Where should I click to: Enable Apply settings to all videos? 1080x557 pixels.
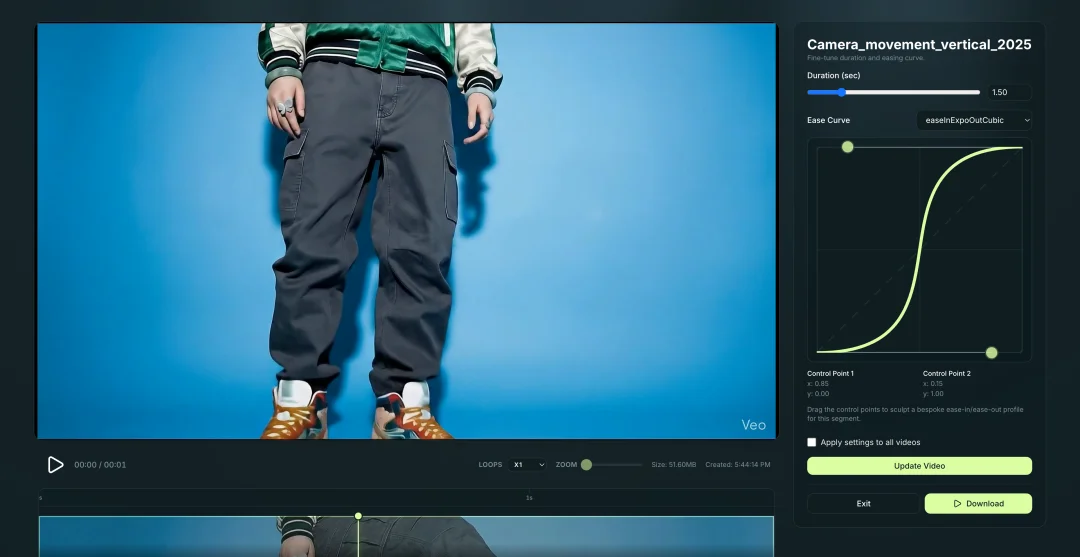click(x=812, y=442)
